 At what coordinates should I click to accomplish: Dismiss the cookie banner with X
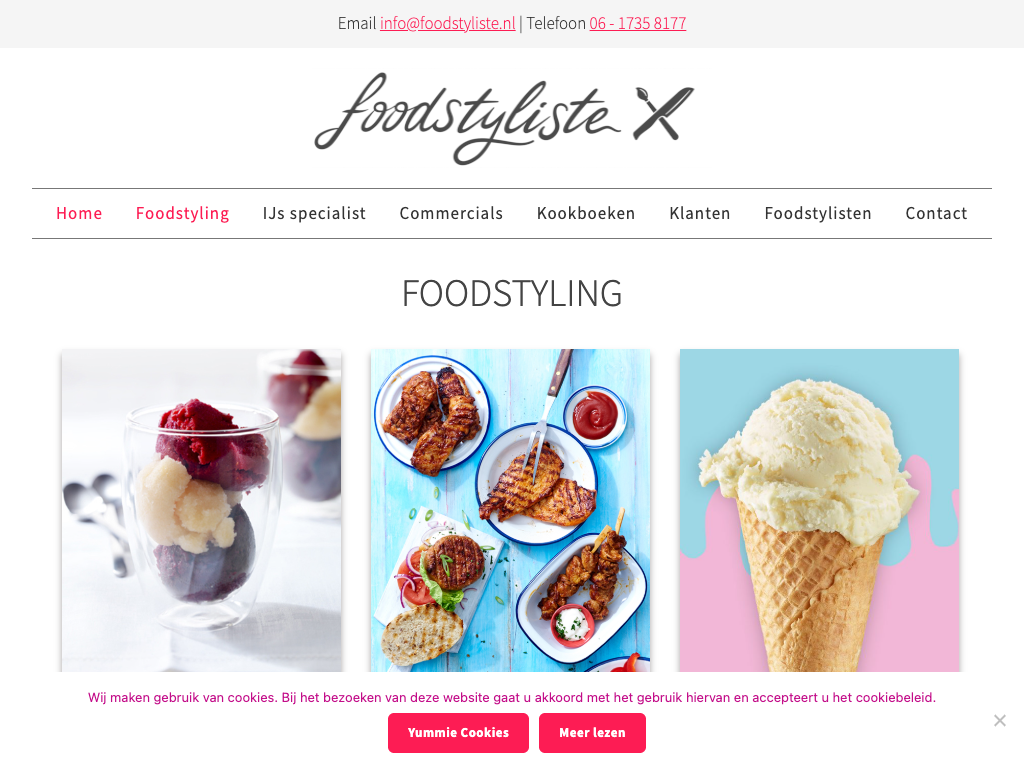point(999,720)
